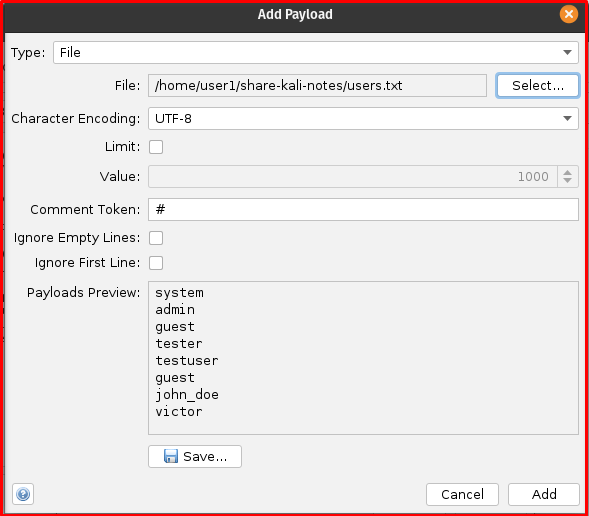Viewport: 589px width, 516px height.
Task: Click the Select... file button
Action: 538,86
